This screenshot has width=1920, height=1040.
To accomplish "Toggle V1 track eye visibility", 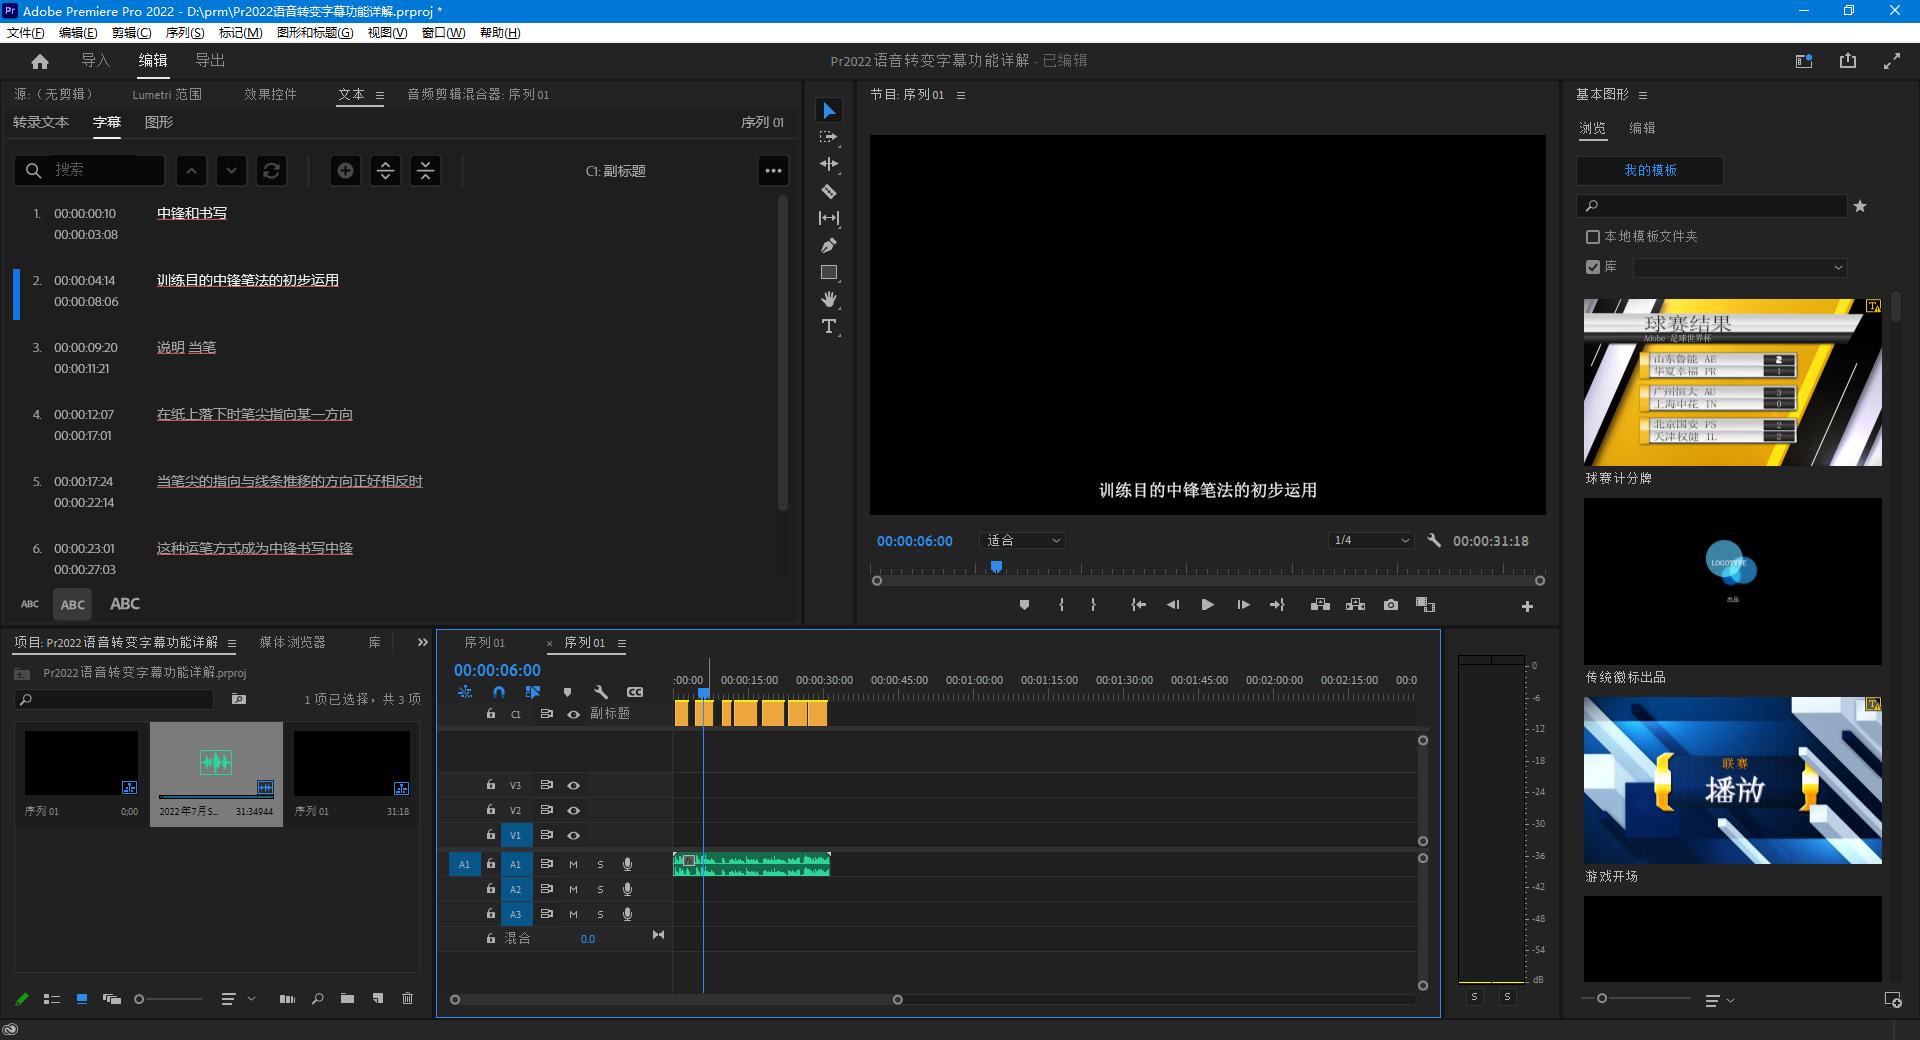I will pyautogui.click(x=573, y=835).
